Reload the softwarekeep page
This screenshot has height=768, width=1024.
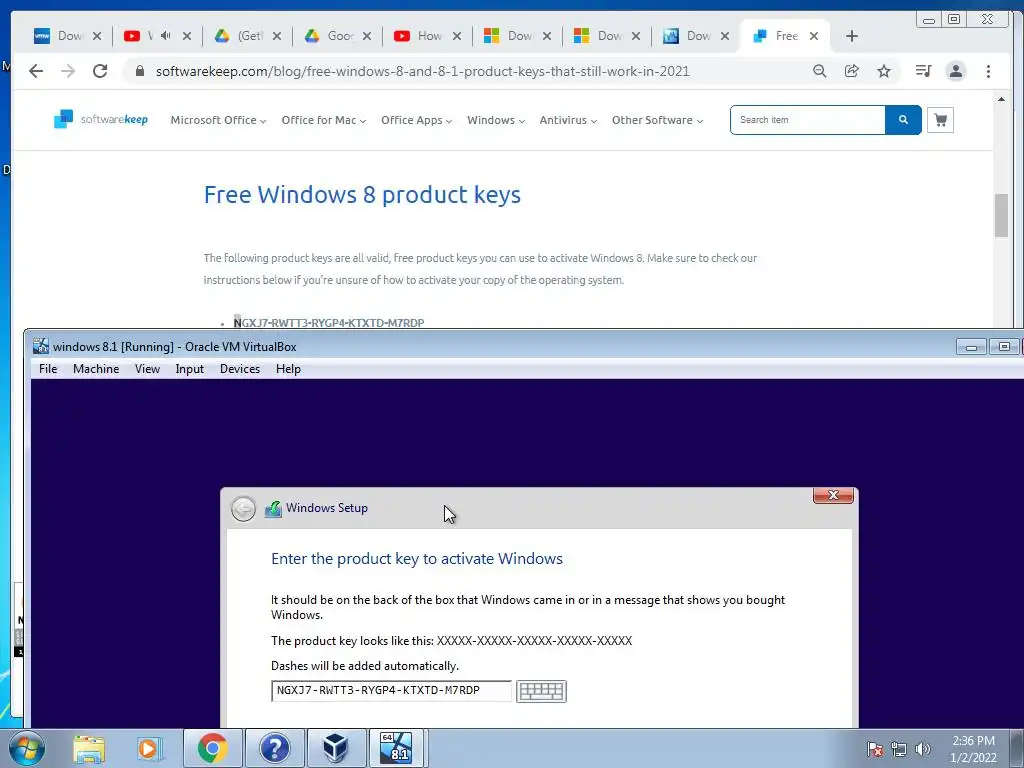(100, 71)
